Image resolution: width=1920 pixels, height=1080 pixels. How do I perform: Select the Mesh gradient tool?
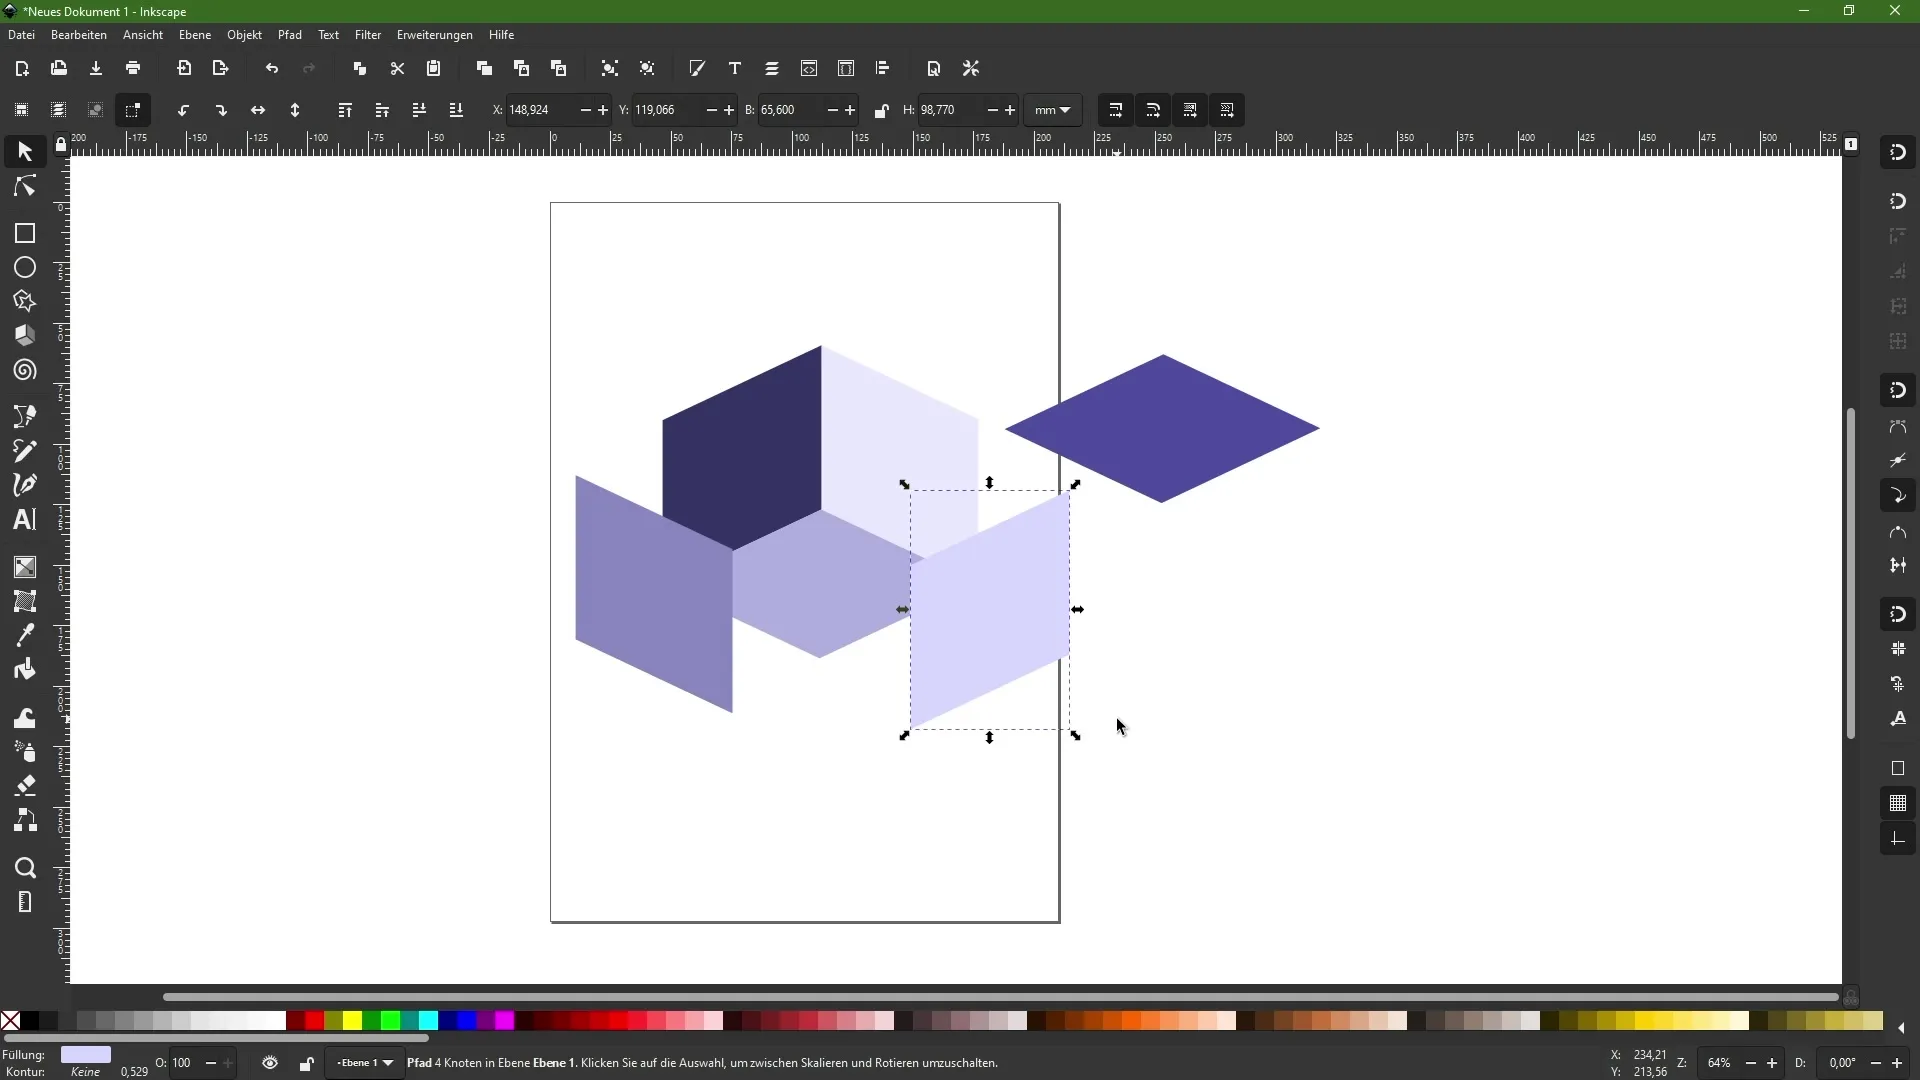25,601
